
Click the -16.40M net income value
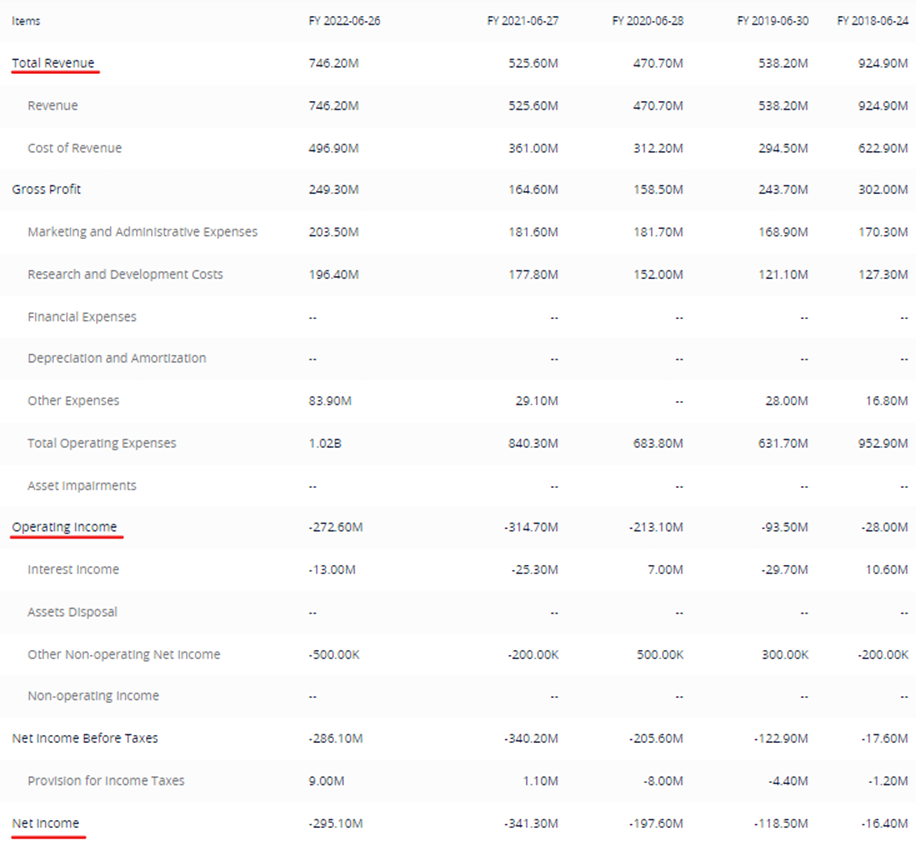click(885, 823)
